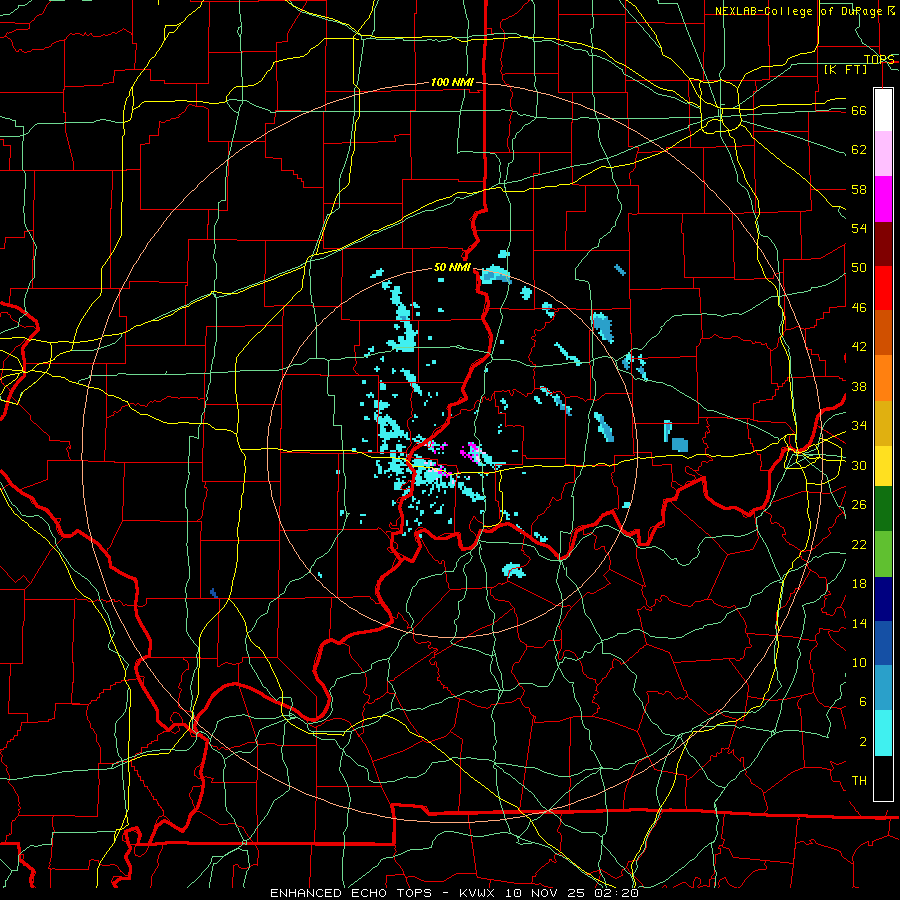Image resolution: width=900 pixels, height=900 pixels.
Task: Click the magenta legend swatch
Action: click(x=883, y=199)
